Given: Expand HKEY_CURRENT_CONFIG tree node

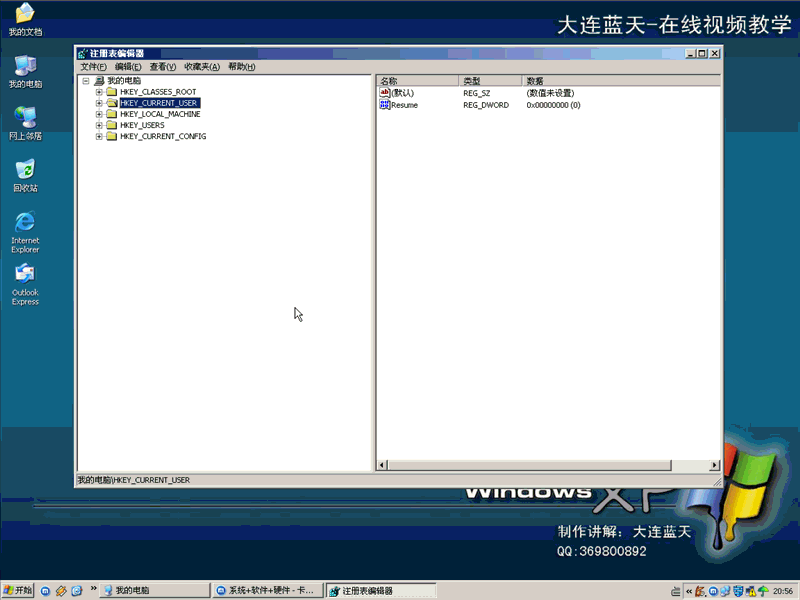Looking at the screenshot, I should [99, 136].
